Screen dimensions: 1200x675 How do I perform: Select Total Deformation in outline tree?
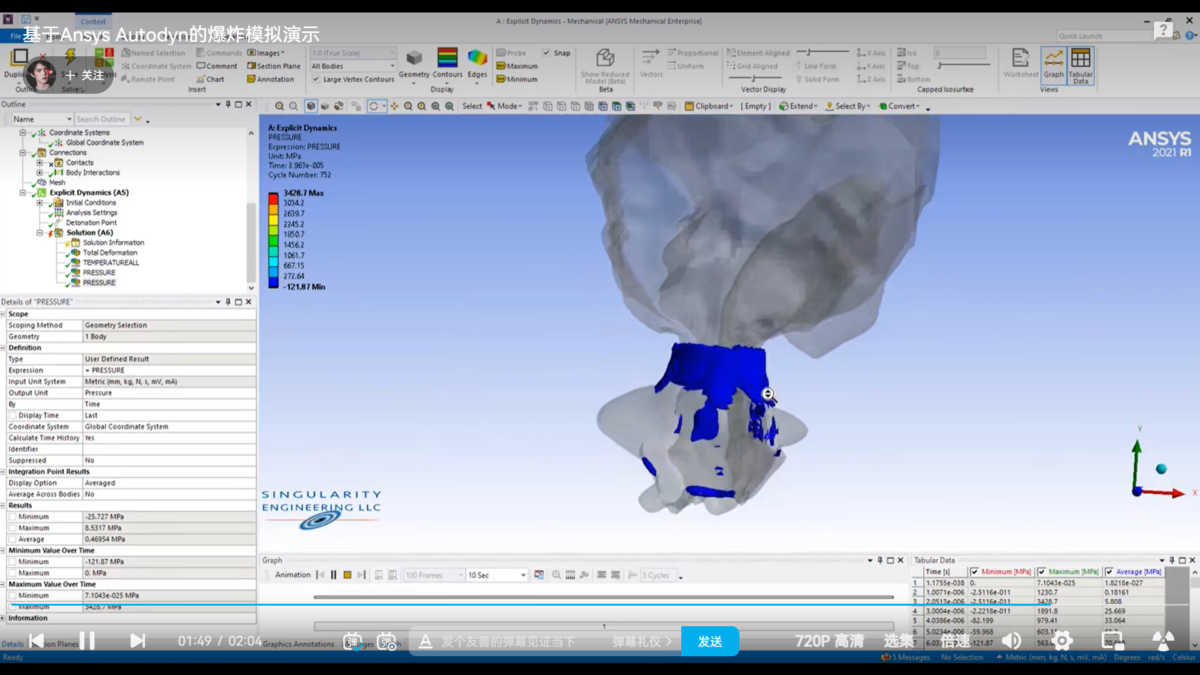[x=110, y=252]
